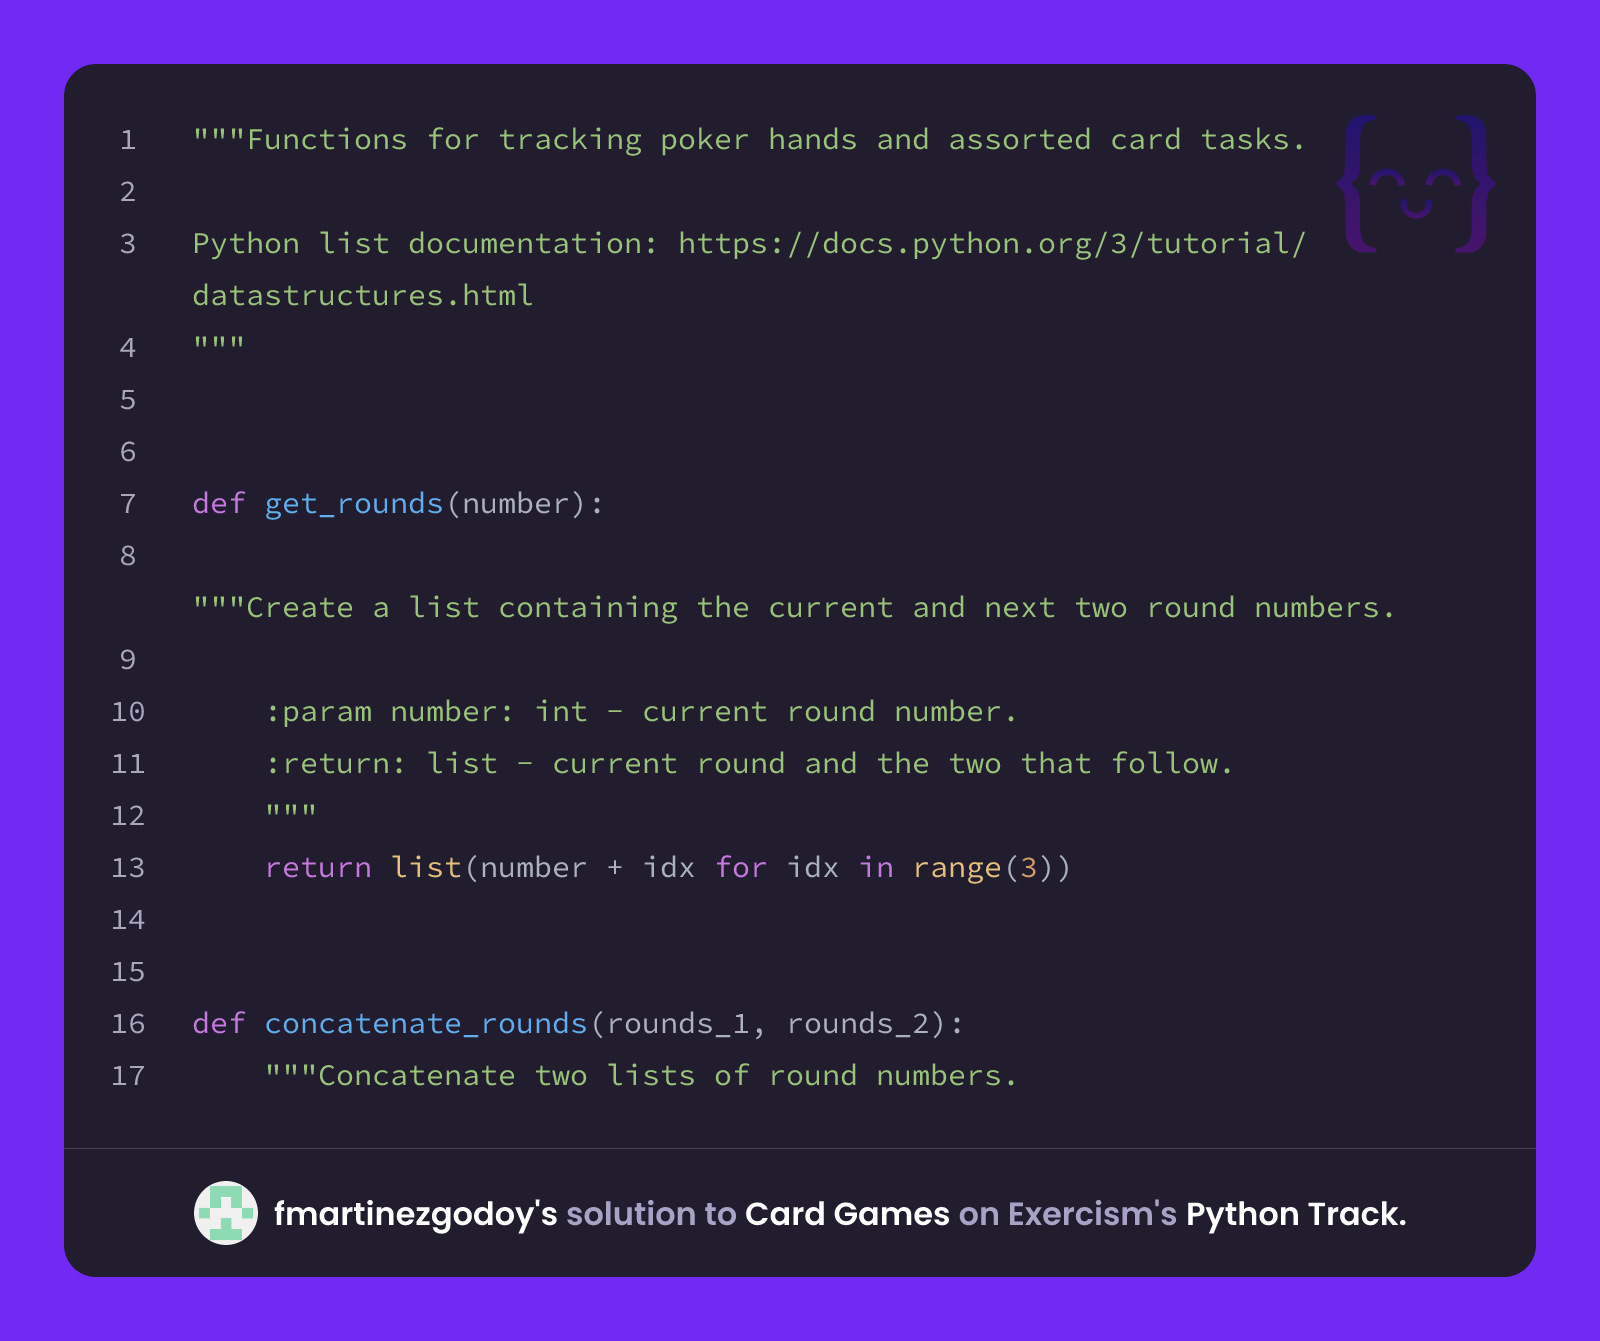The height and width of the screenshot is (1341, 1600).
Task: Click the Exercism braces face logo
Action: pos(1416,184)
